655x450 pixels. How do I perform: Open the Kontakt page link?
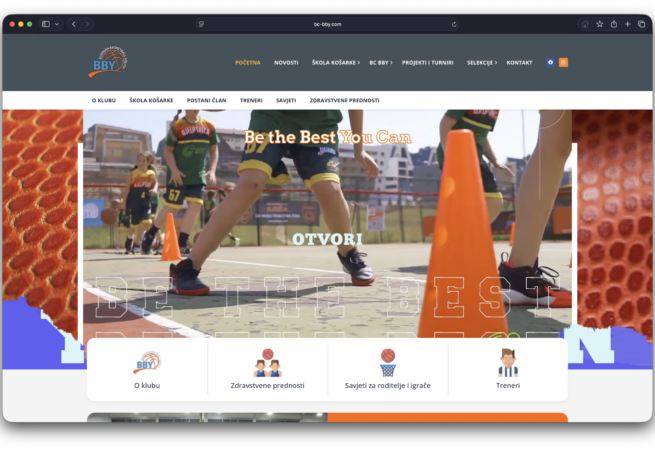[x=519, y=62]
